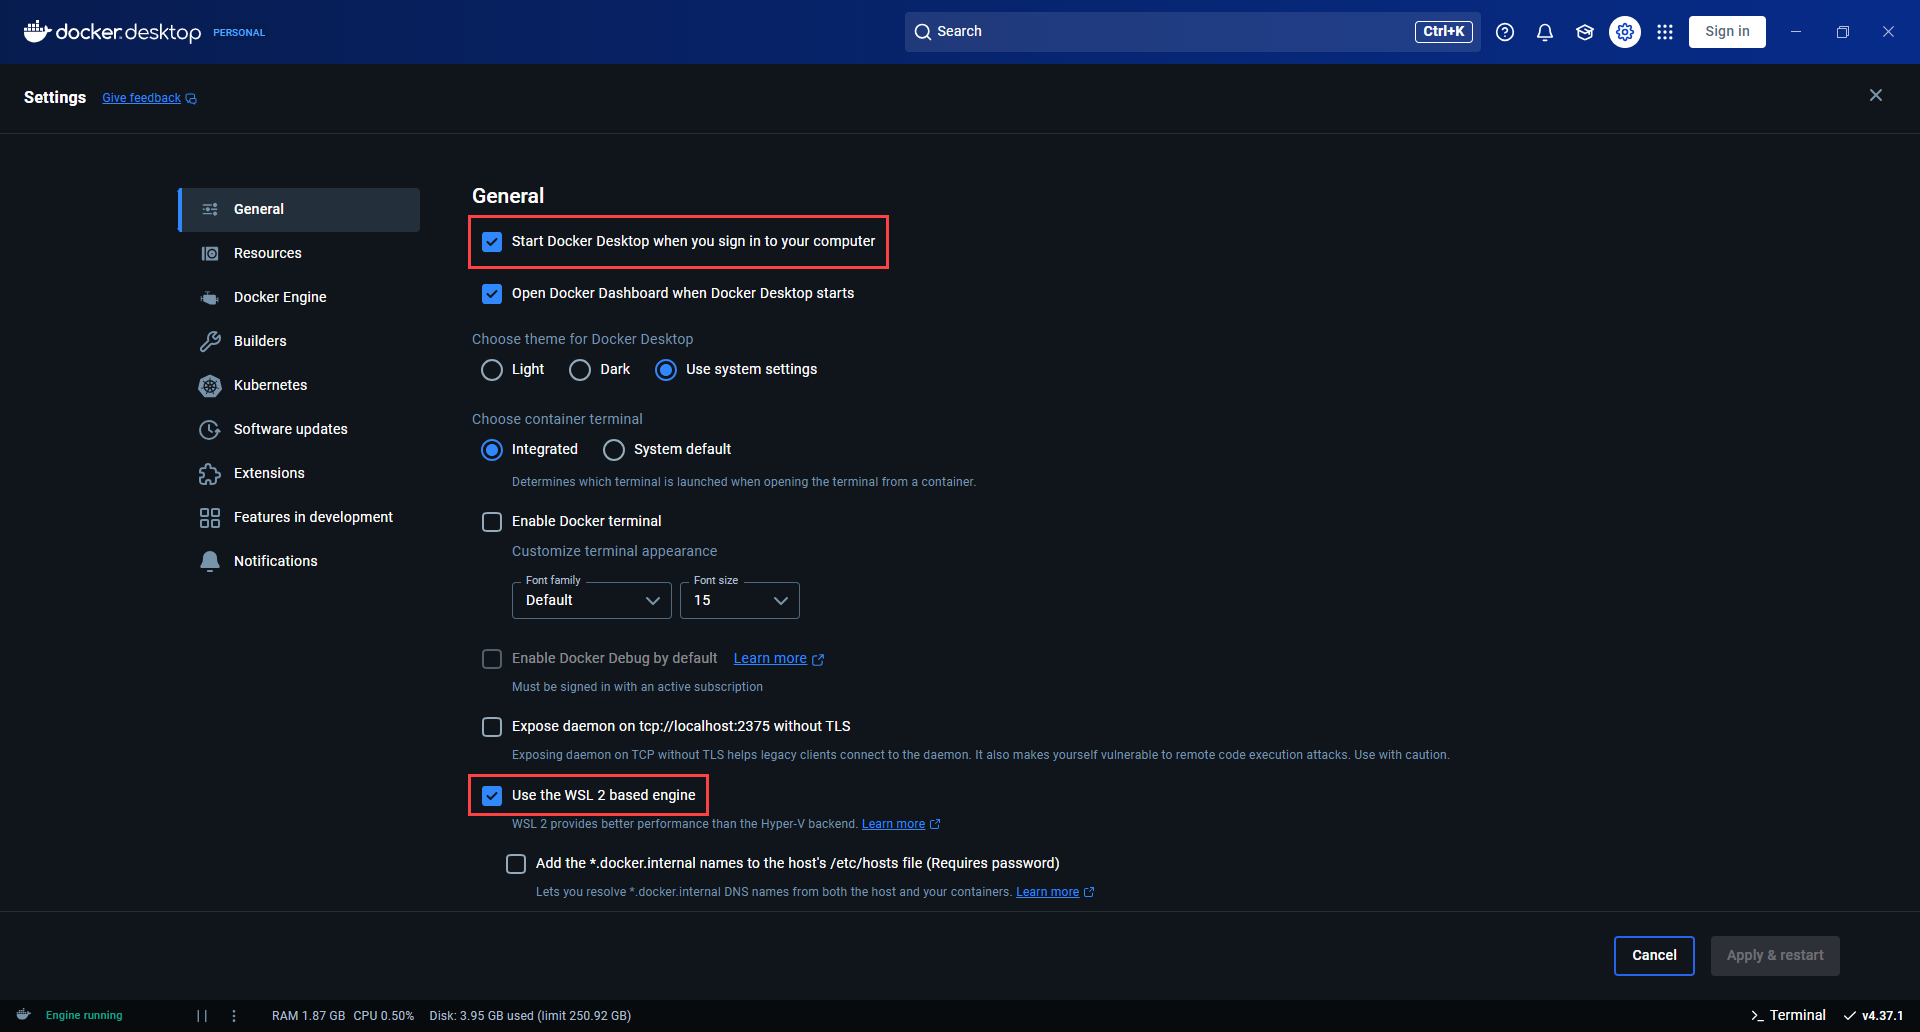The width and height of the screenshot is (1920, 1032).
Task: Close the Settings panel with X
Action: click(1876, 95)
